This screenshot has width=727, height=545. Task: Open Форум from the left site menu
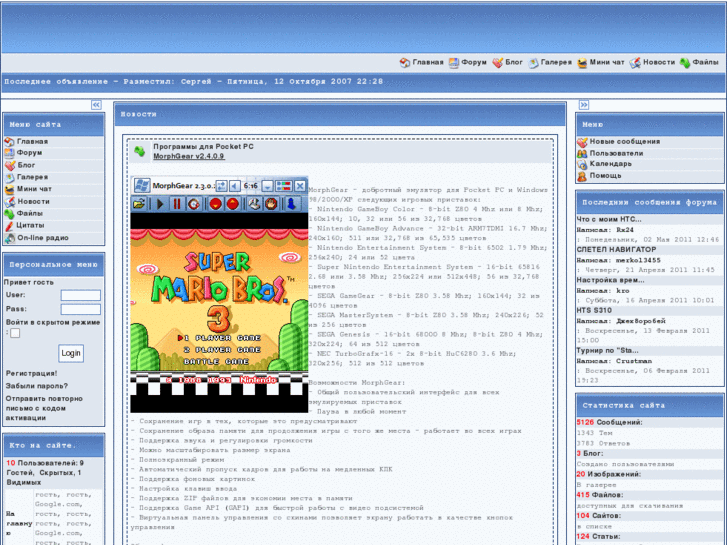click(x=29, y=153)
